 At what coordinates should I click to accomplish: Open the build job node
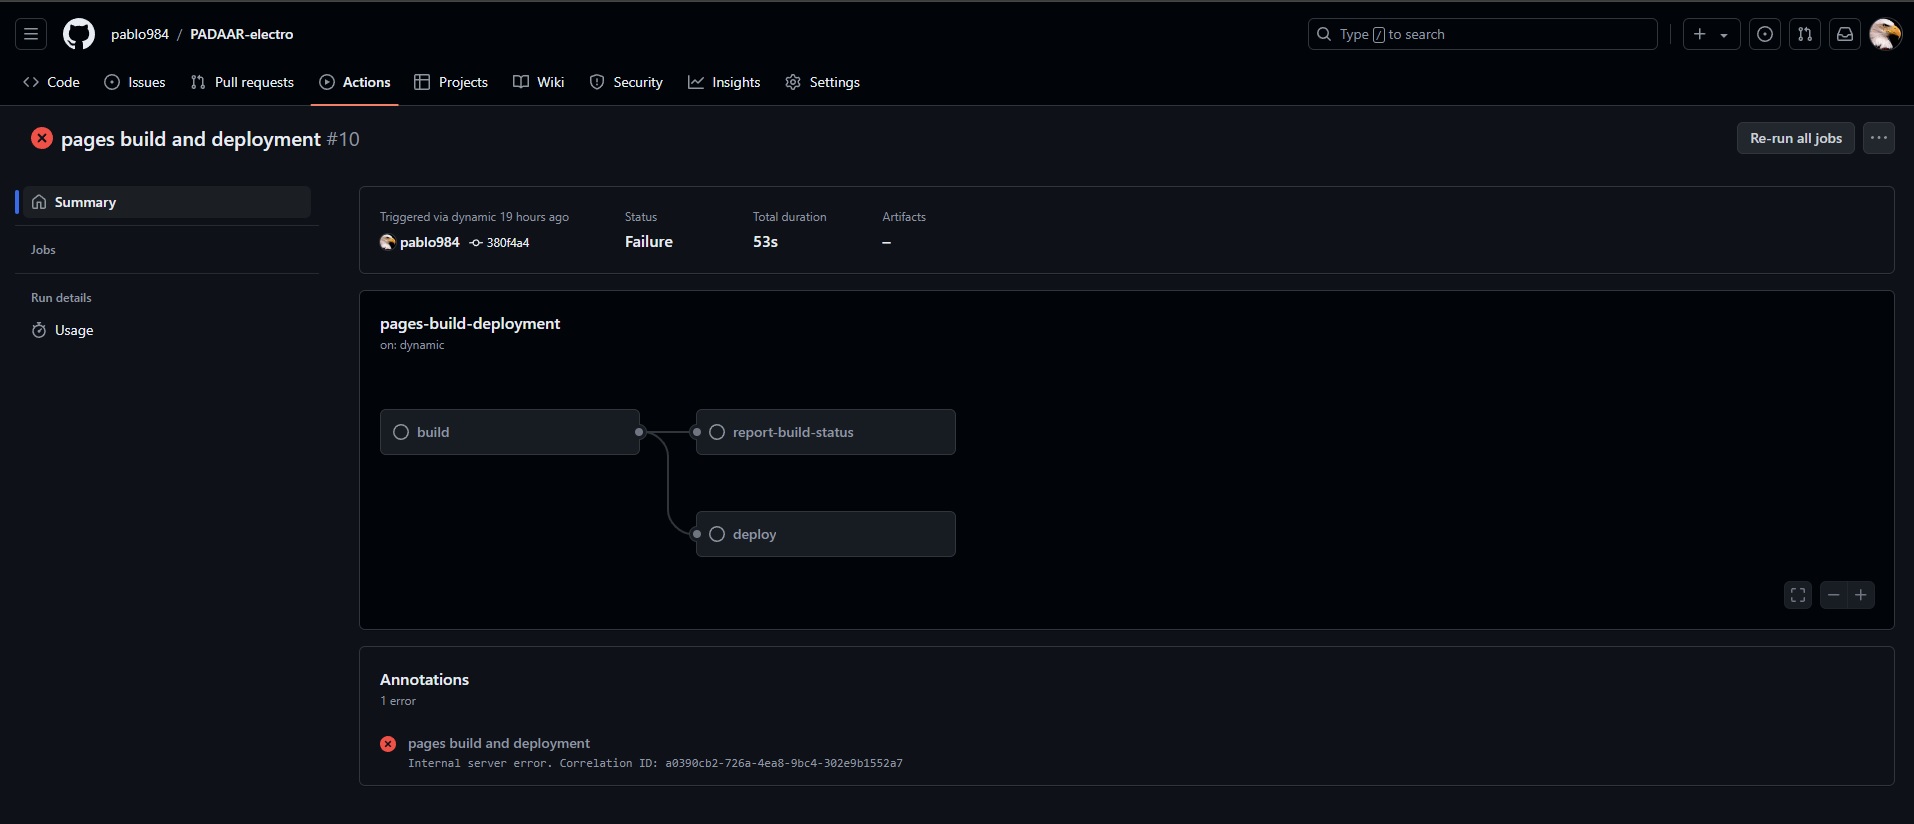(510, 432)
